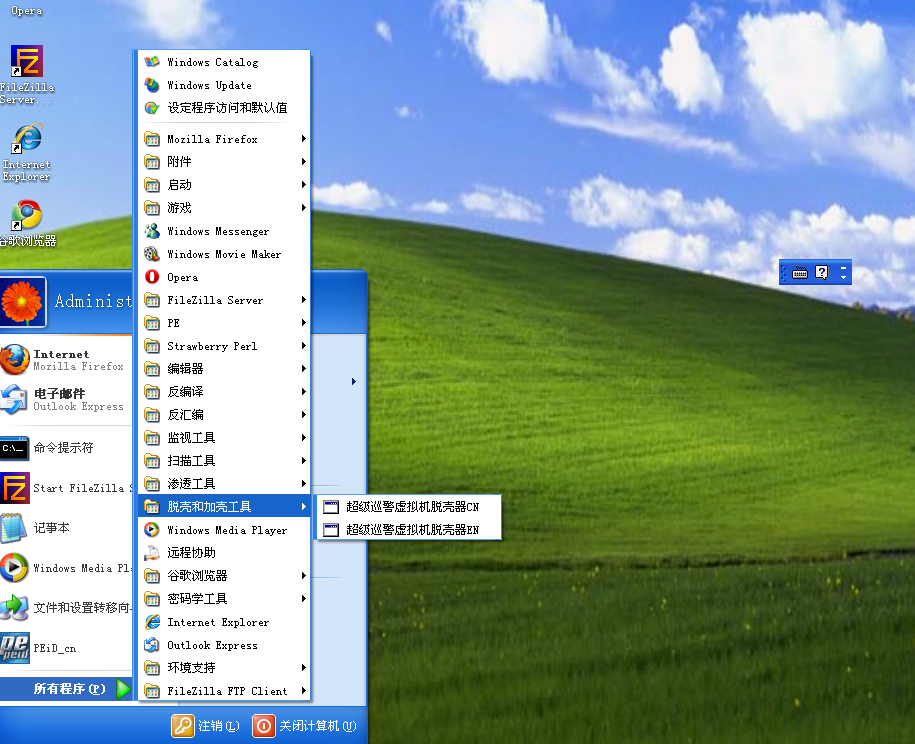Open 命令提示符 command prompt icon
The image size is (915, 744).
point(15,448)
